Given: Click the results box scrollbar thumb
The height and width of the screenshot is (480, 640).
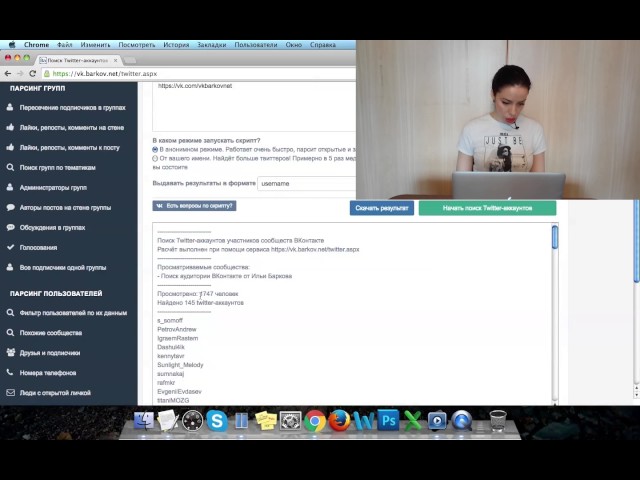Looking at the screenshot, I should pos(555,237).
